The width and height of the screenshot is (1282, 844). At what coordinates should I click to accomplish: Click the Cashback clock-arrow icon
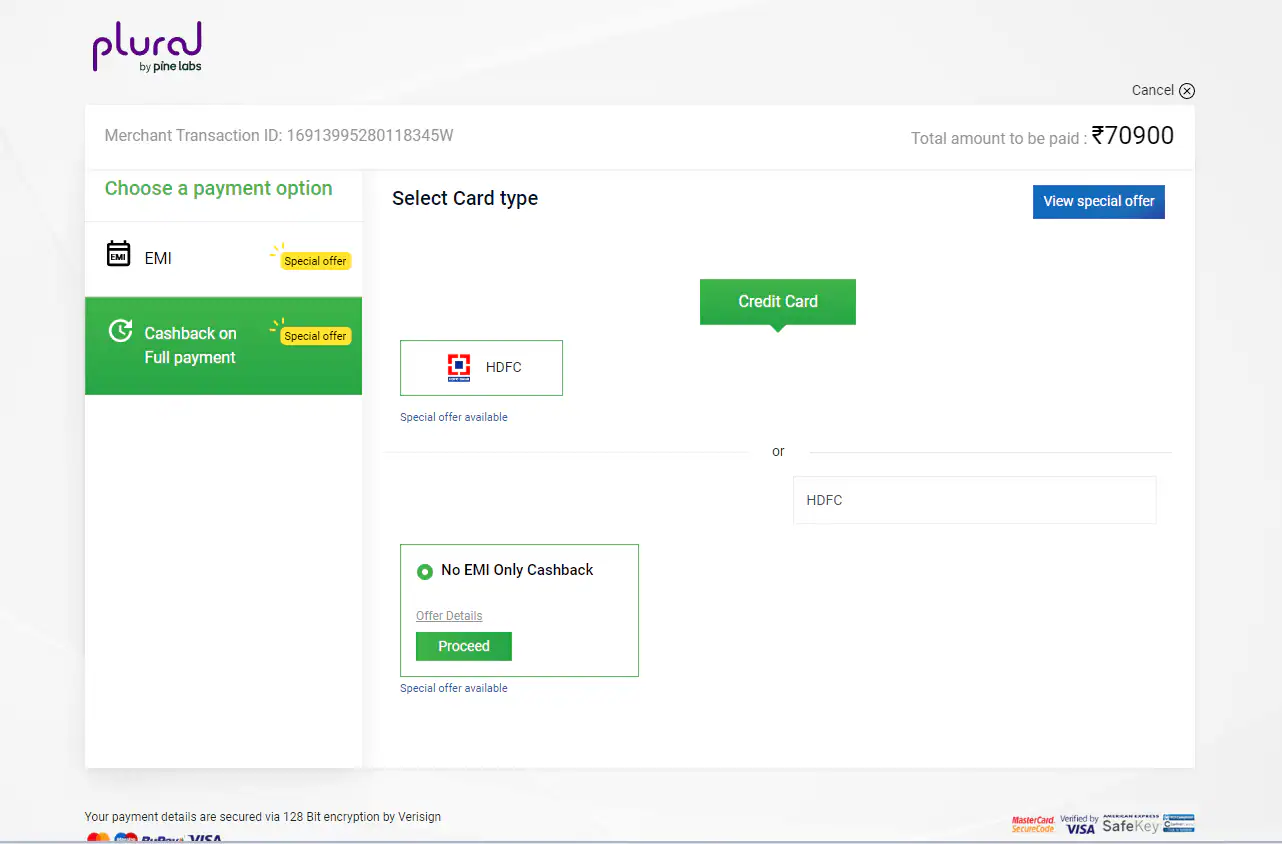tap(120, 331)
